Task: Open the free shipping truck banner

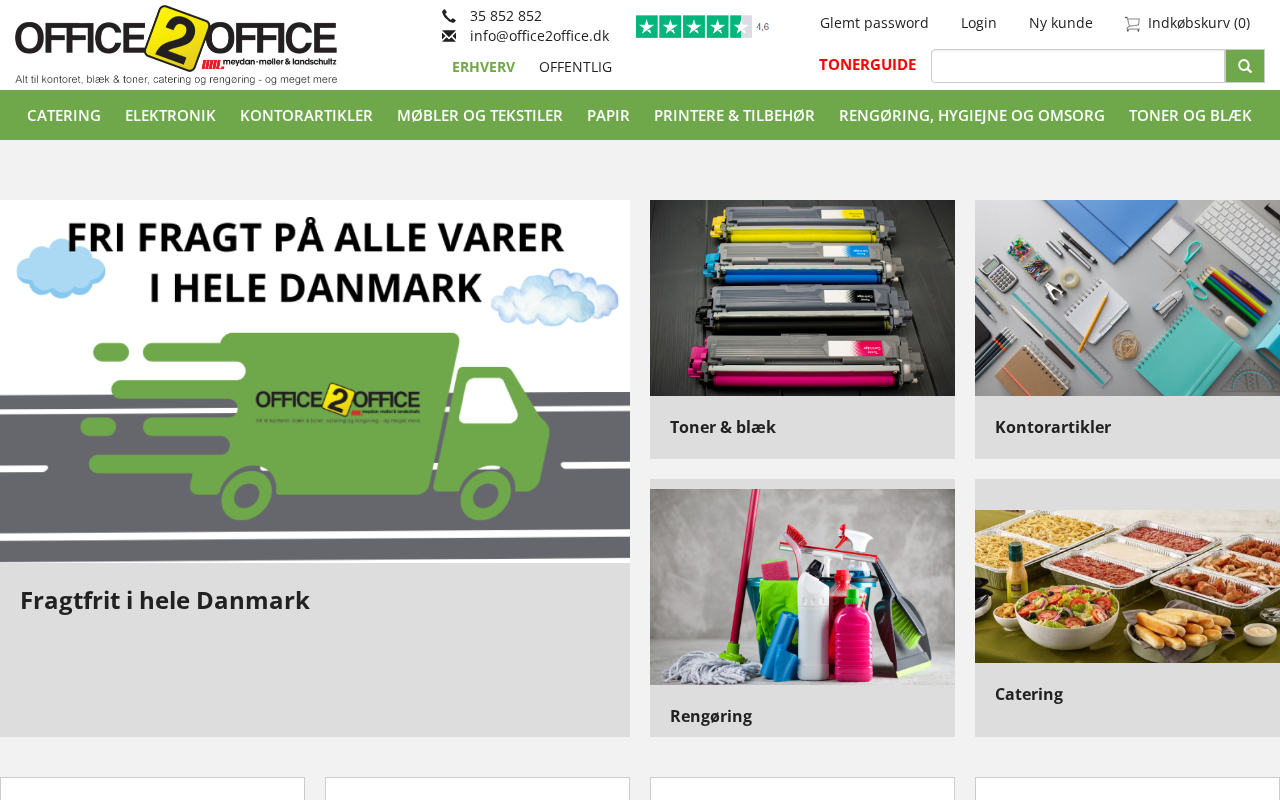Action: [x=315, y=380]
